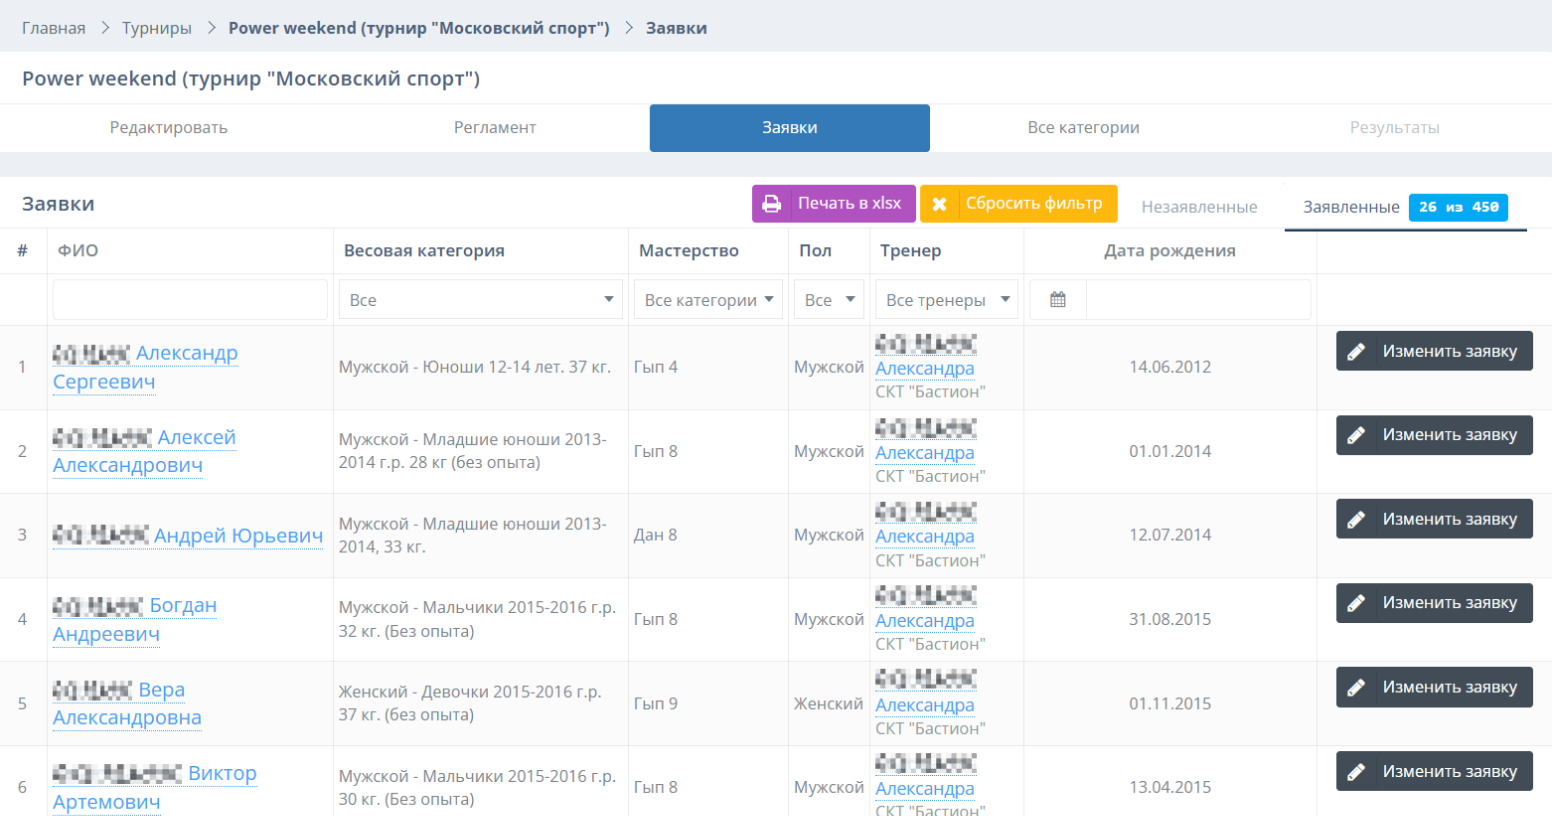Click the name (ФИО) filter input field
The image size is (1552, 816).
click(x=190, y=300)
